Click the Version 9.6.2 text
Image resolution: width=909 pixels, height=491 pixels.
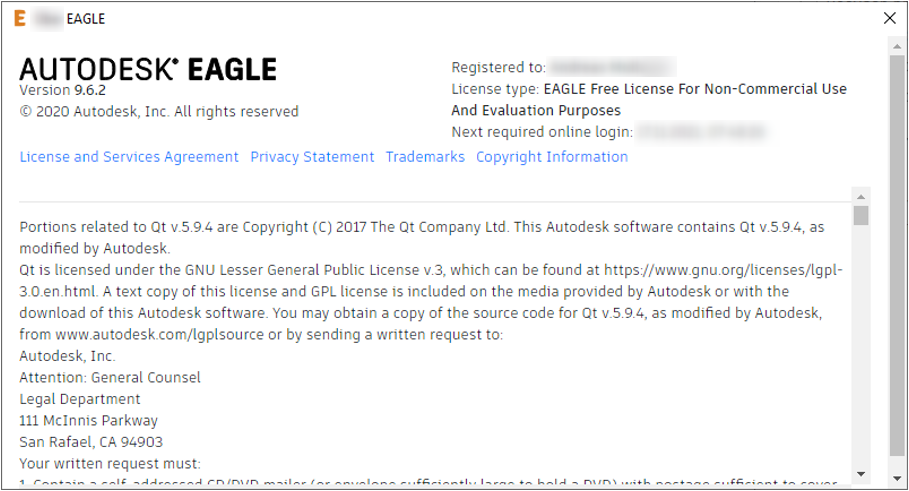point(63,91)
